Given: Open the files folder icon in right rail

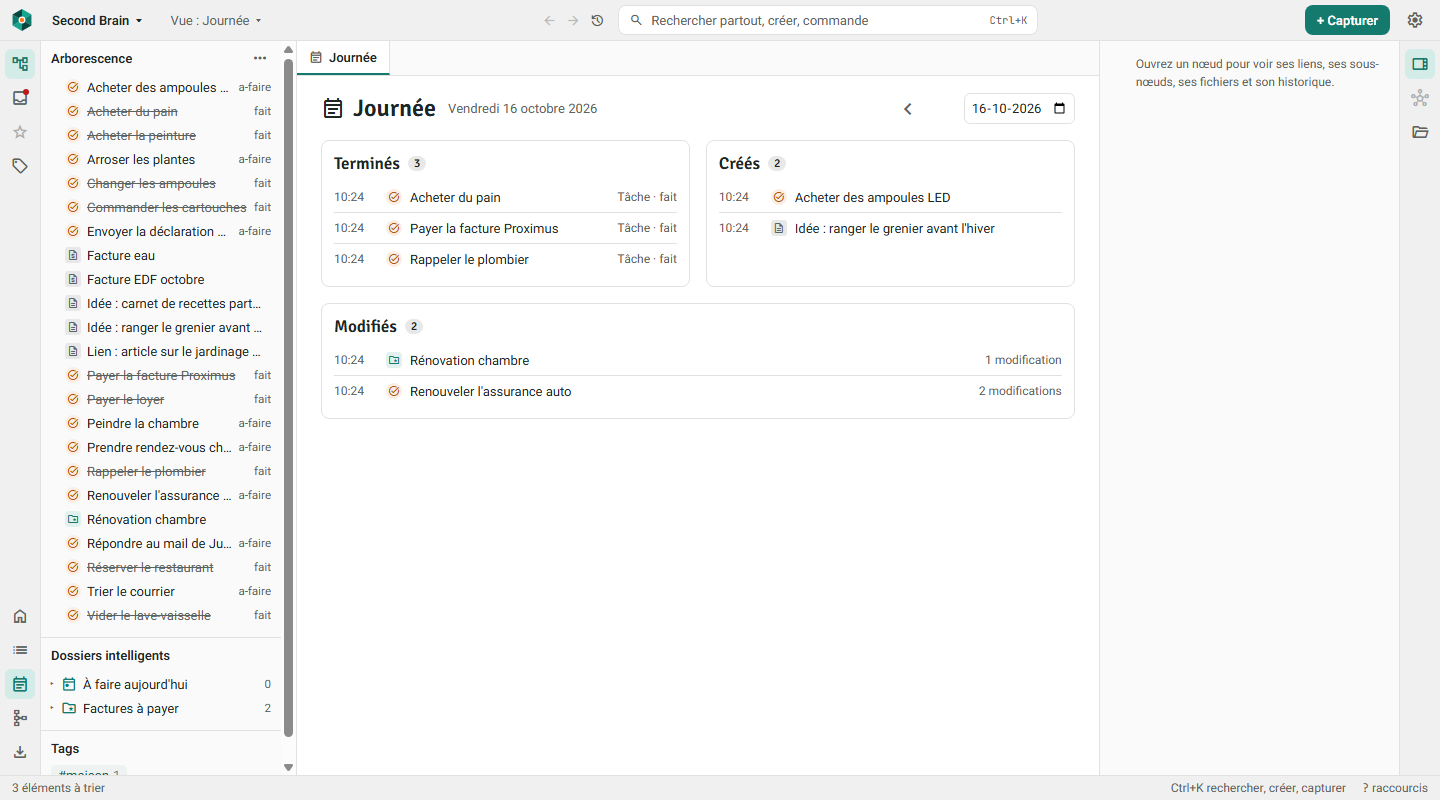Looking at the screenshot, I should 1420,132.
